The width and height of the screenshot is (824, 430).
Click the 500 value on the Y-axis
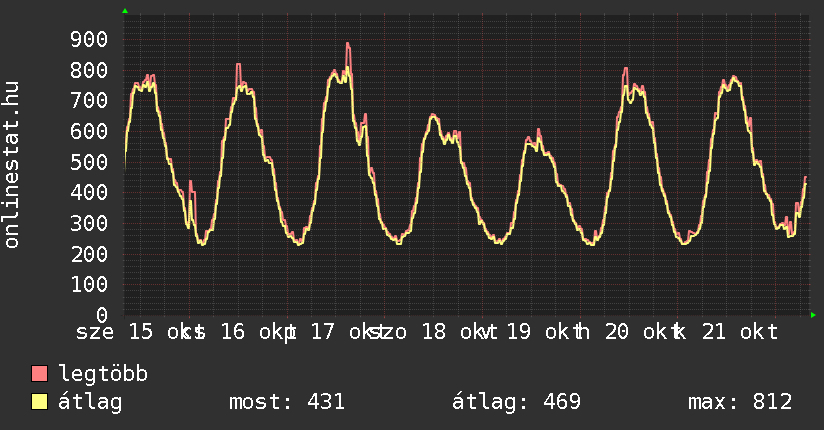pos(89,162)
